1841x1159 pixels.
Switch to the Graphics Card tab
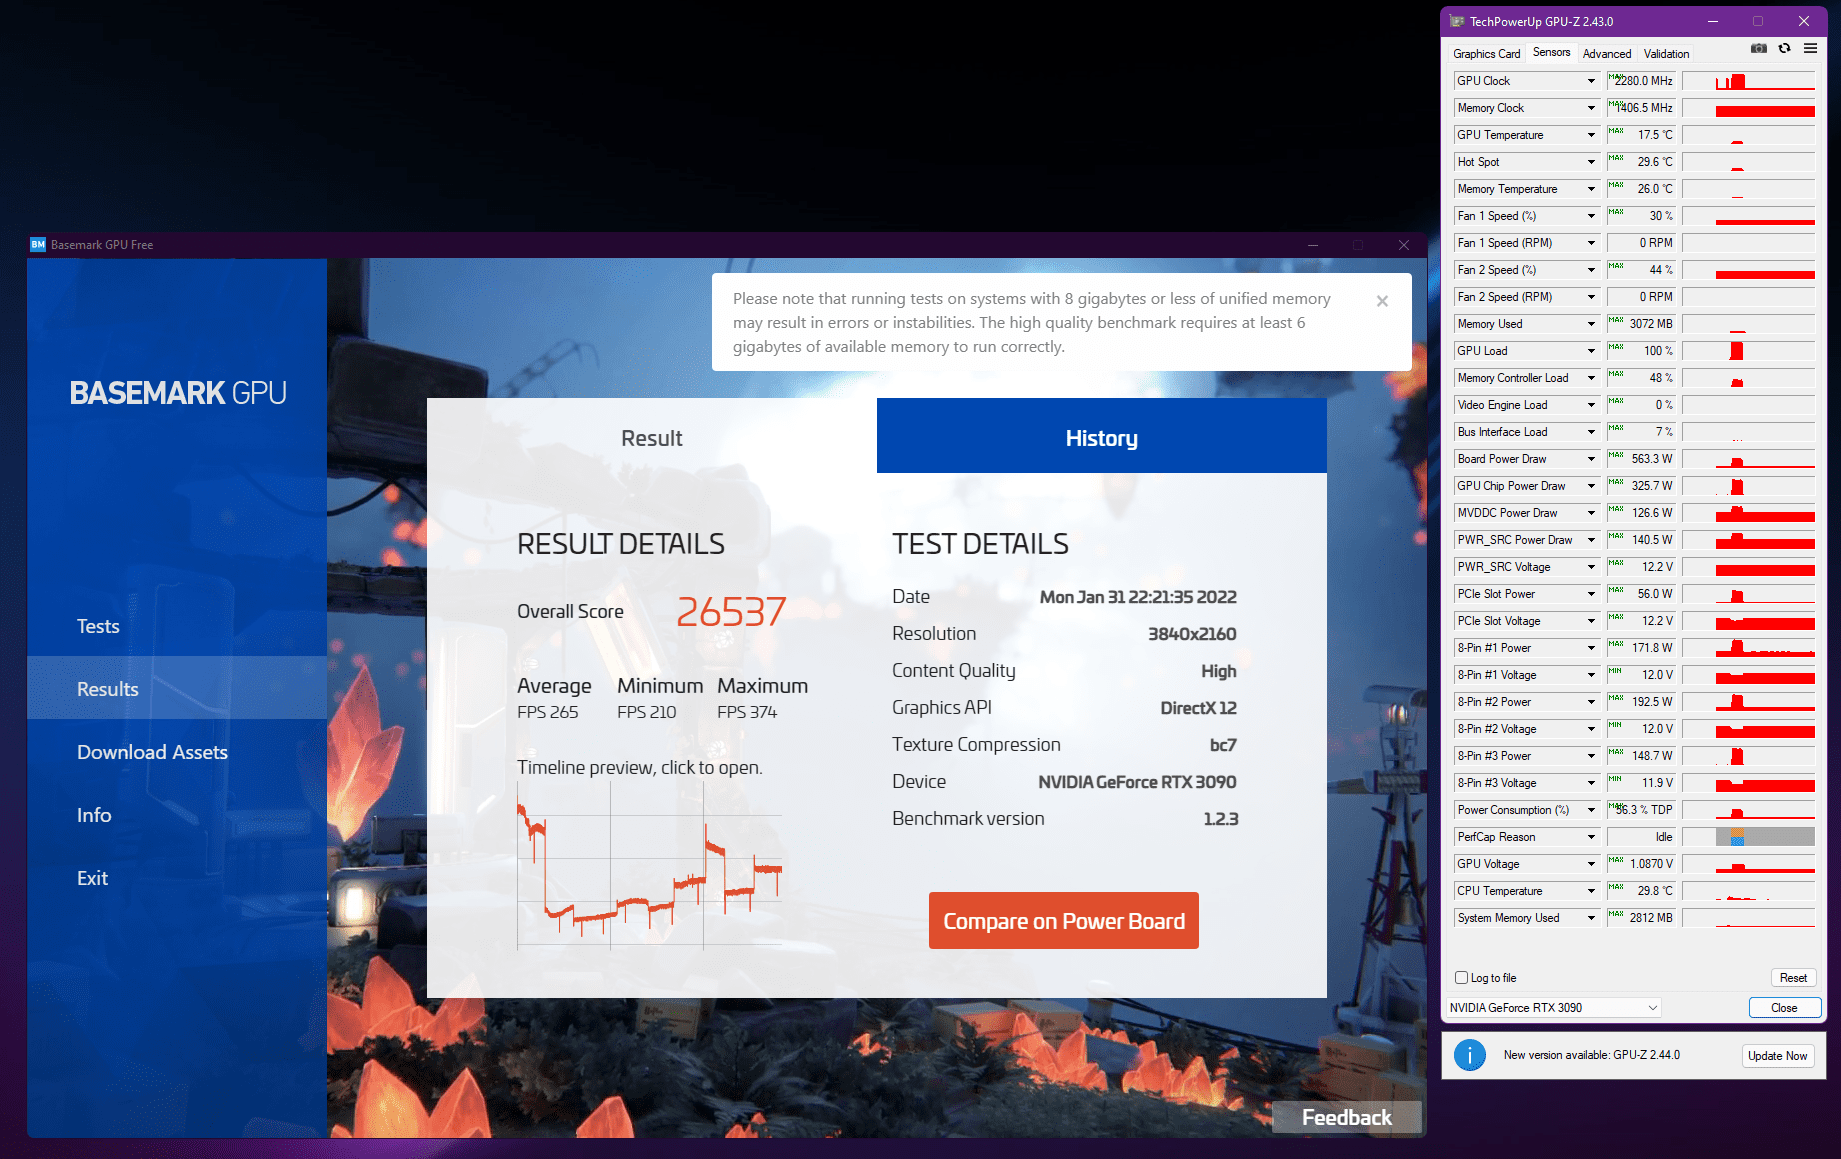[1486, 54]
